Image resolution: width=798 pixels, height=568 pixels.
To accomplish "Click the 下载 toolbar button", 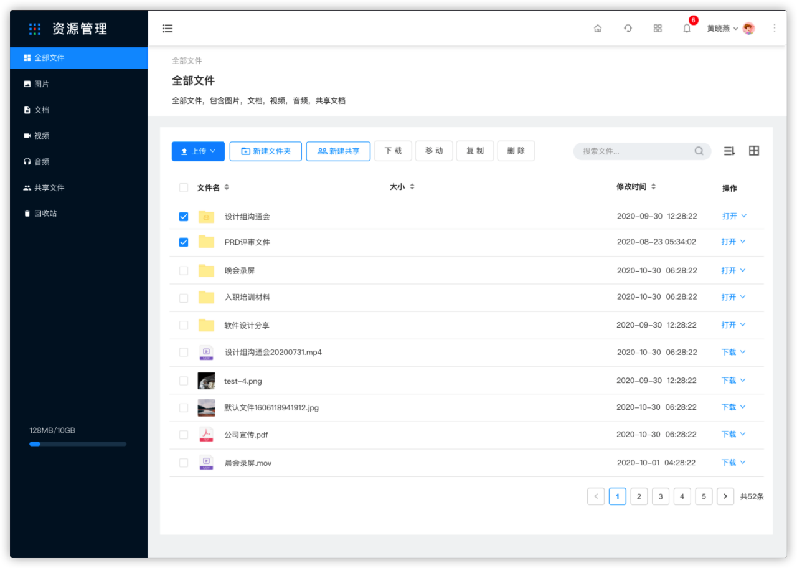I will coord(393,151).
